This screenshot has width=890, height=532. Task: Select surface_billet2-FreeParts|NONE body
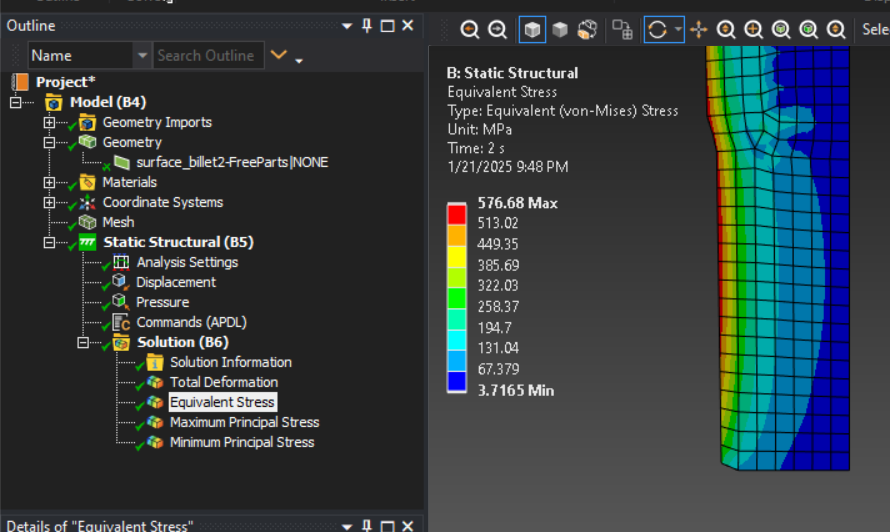click(232, 162)
